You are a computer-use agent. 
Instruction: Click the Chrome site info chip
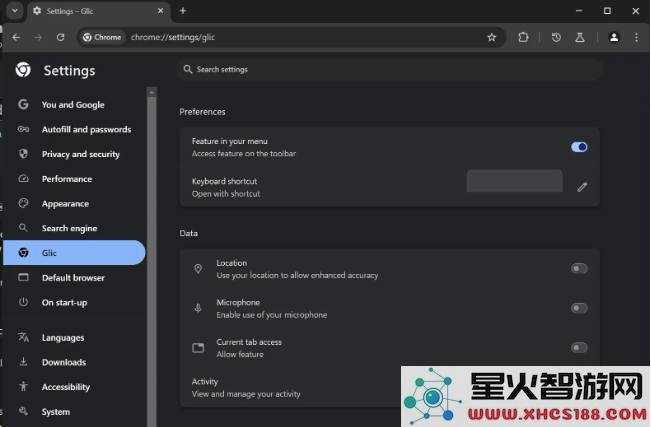click(102, 37)
